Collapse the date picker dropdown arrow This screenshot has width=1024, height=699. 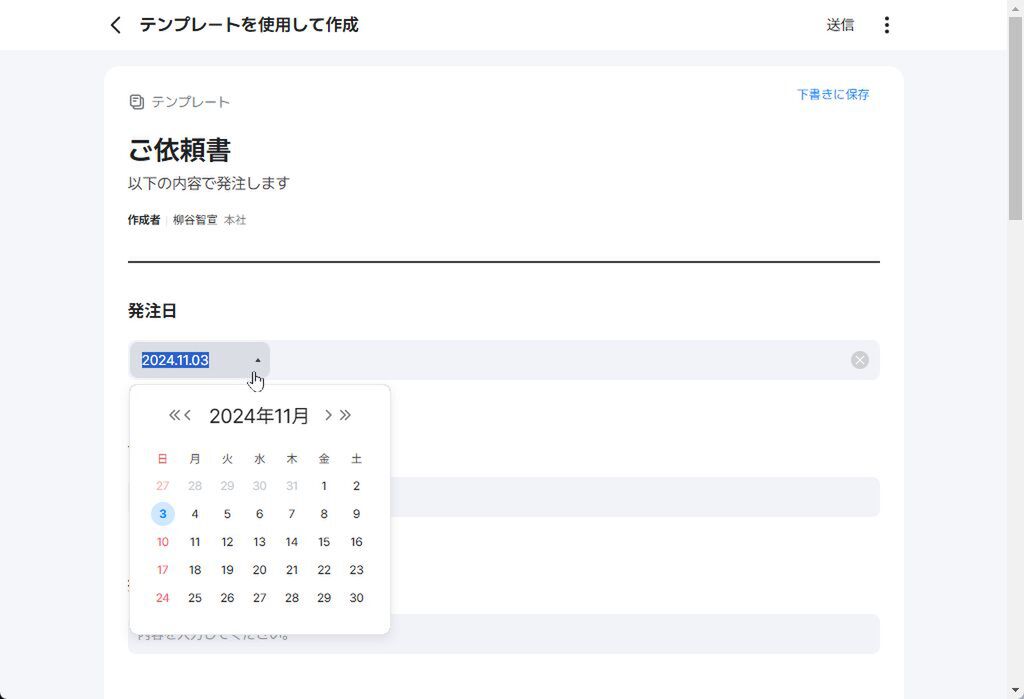click(257, 360)
